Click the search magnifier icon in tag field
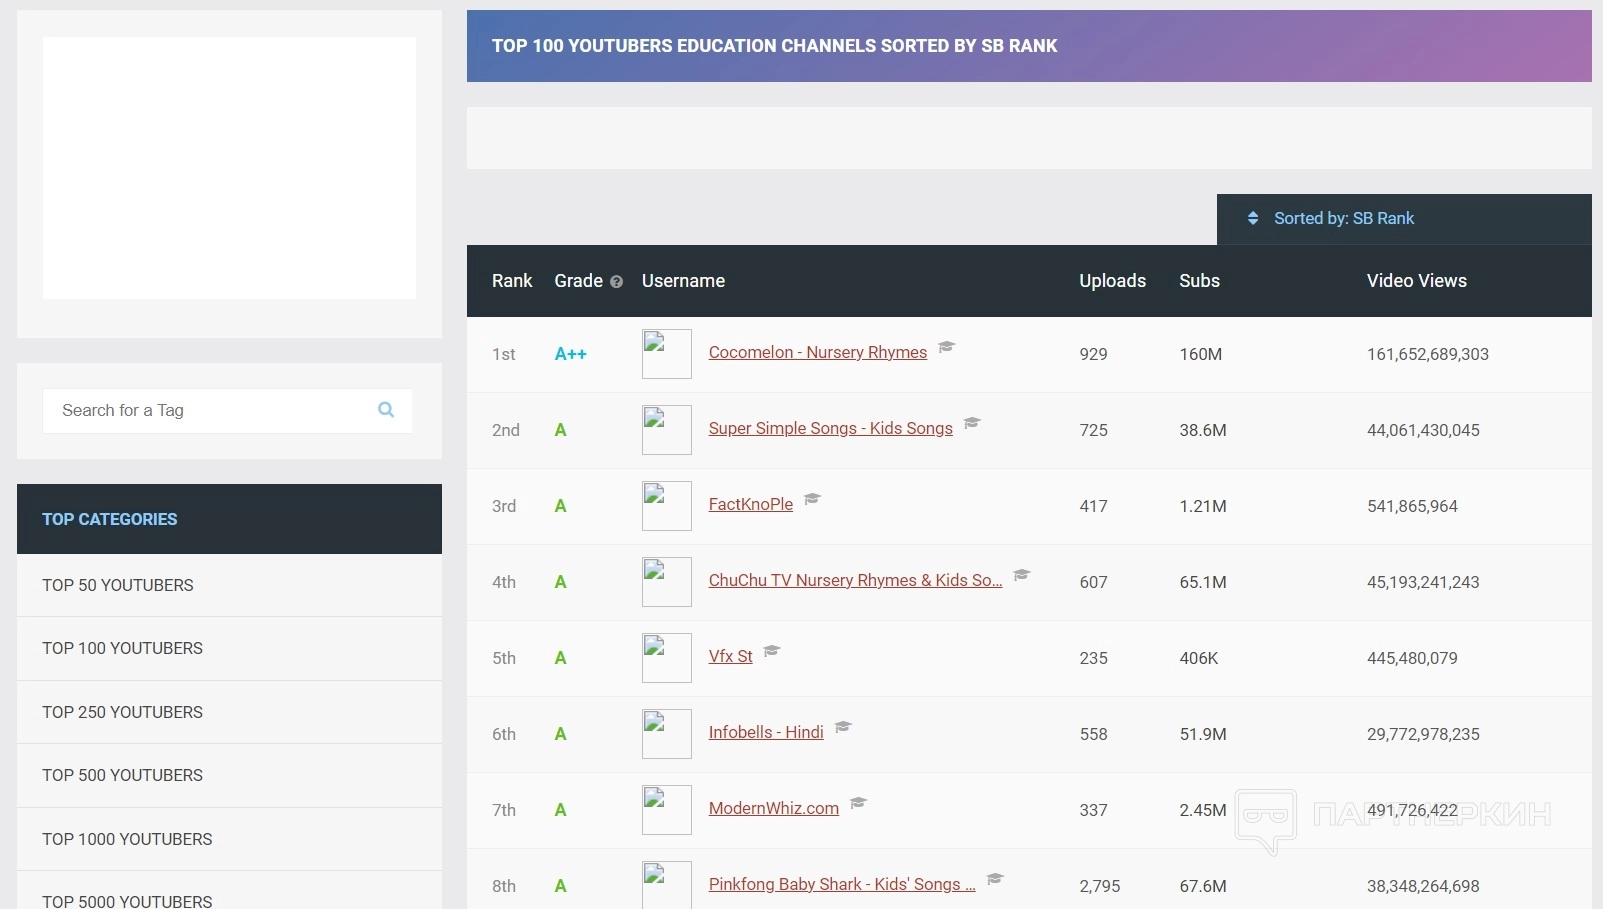Screen dimensions: 1603x909 click(386, 410)
